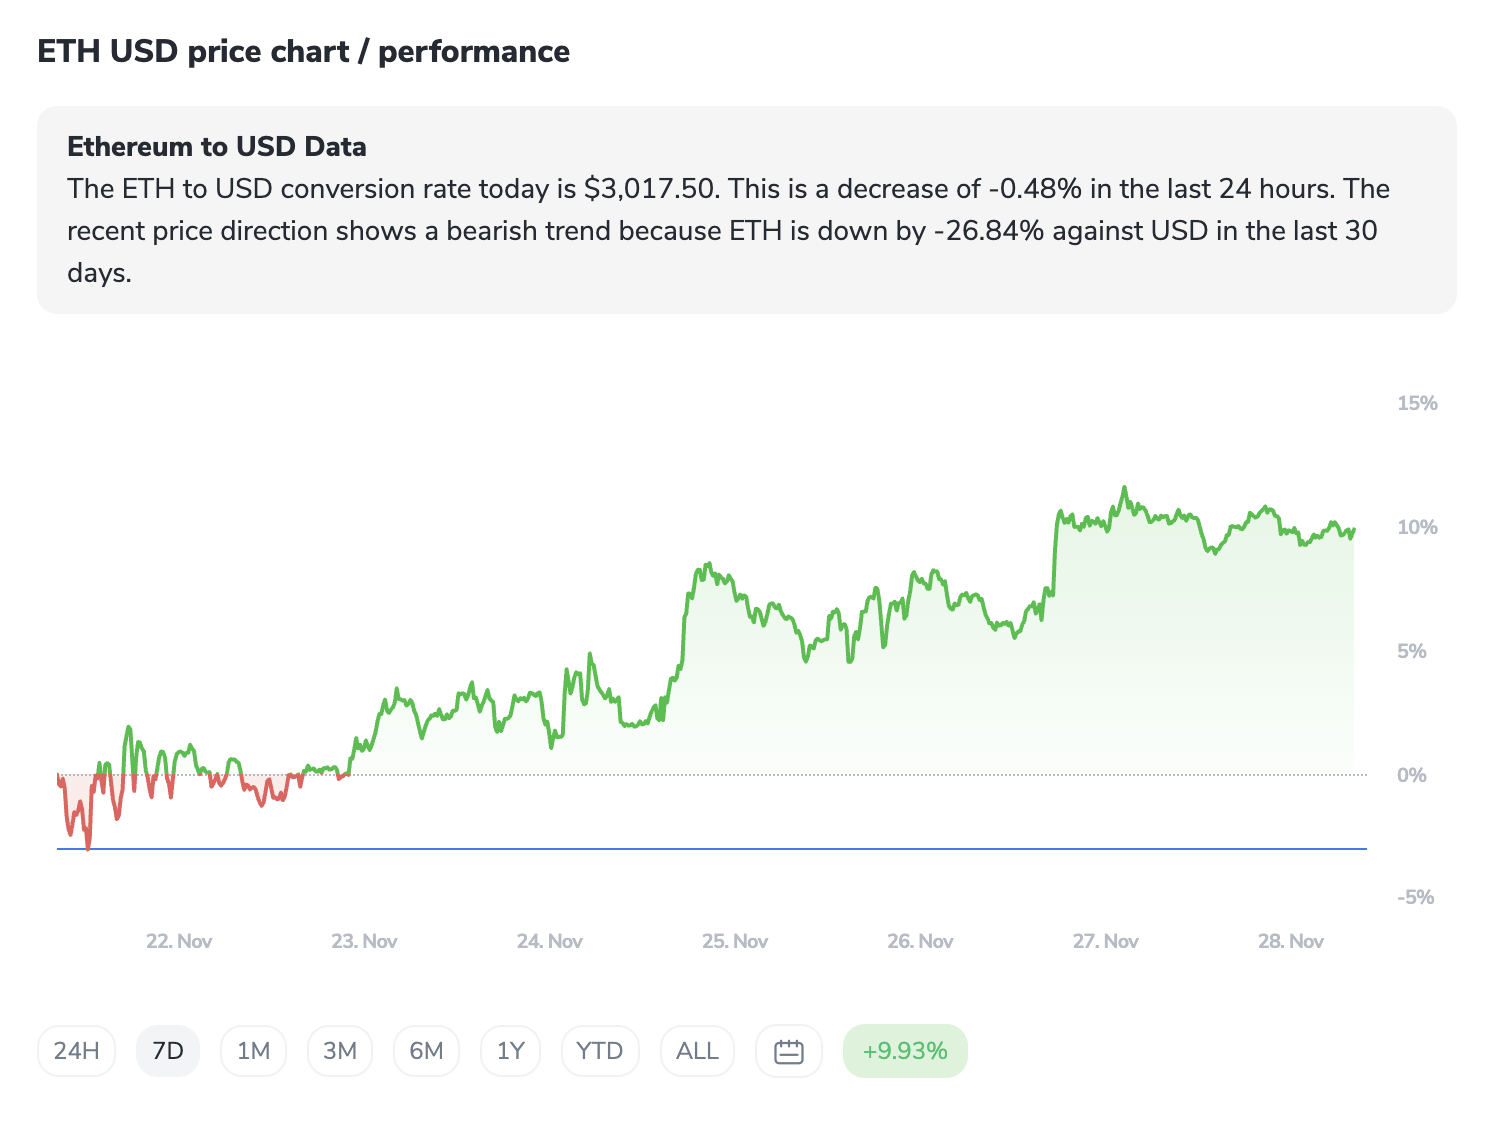The width and height of the screenshot is (1494, 1134).
Task: Click the ETH USD price chart title
Action: 304,52
